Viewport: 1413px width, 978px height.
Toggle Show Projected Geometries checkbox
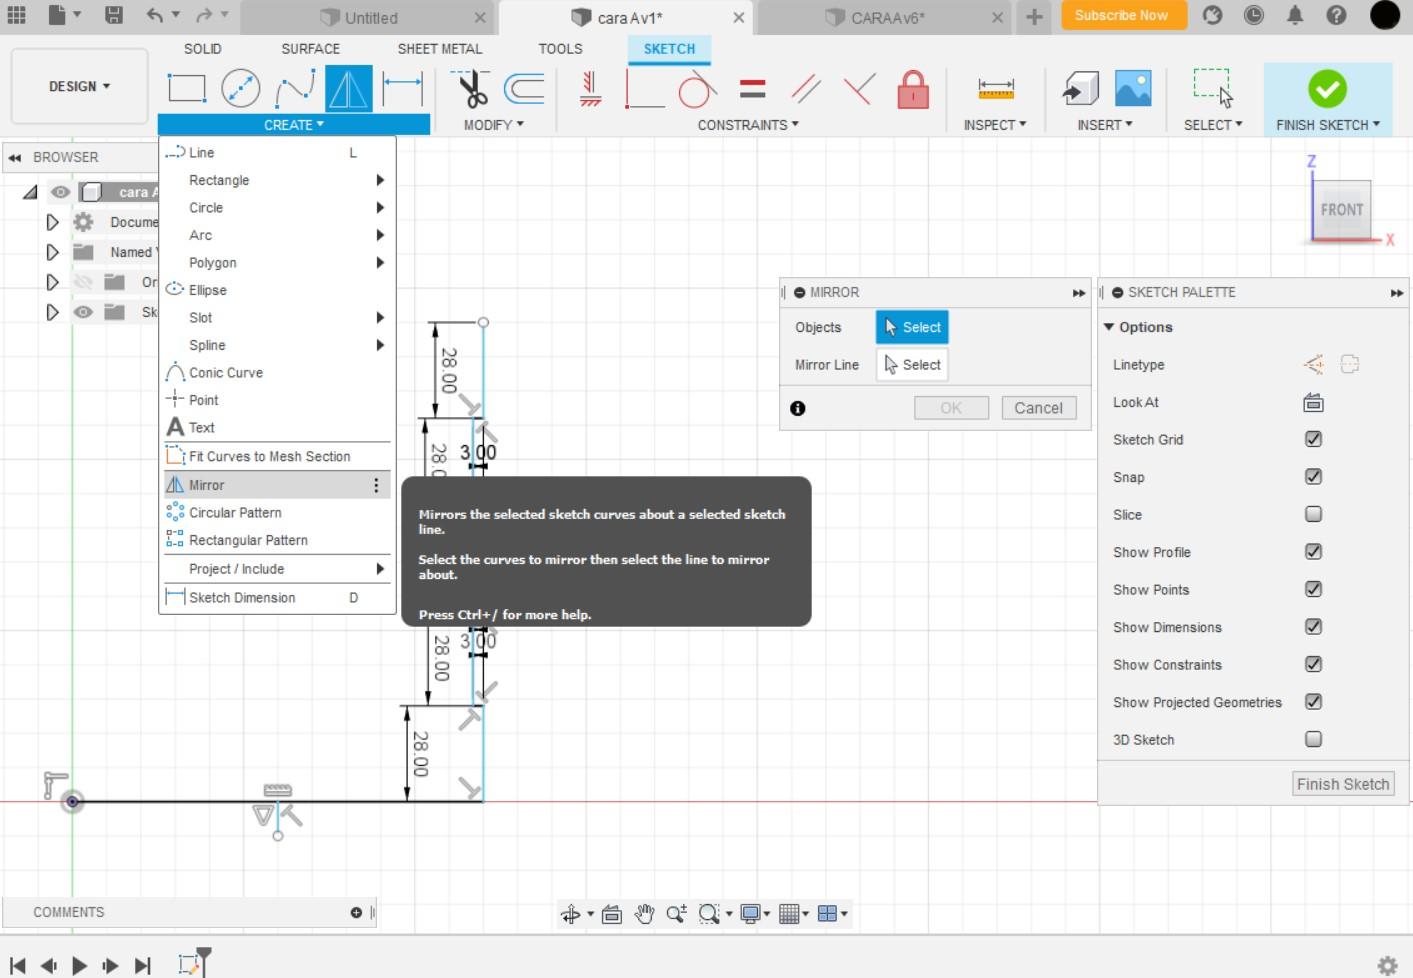coord(1313,702)
